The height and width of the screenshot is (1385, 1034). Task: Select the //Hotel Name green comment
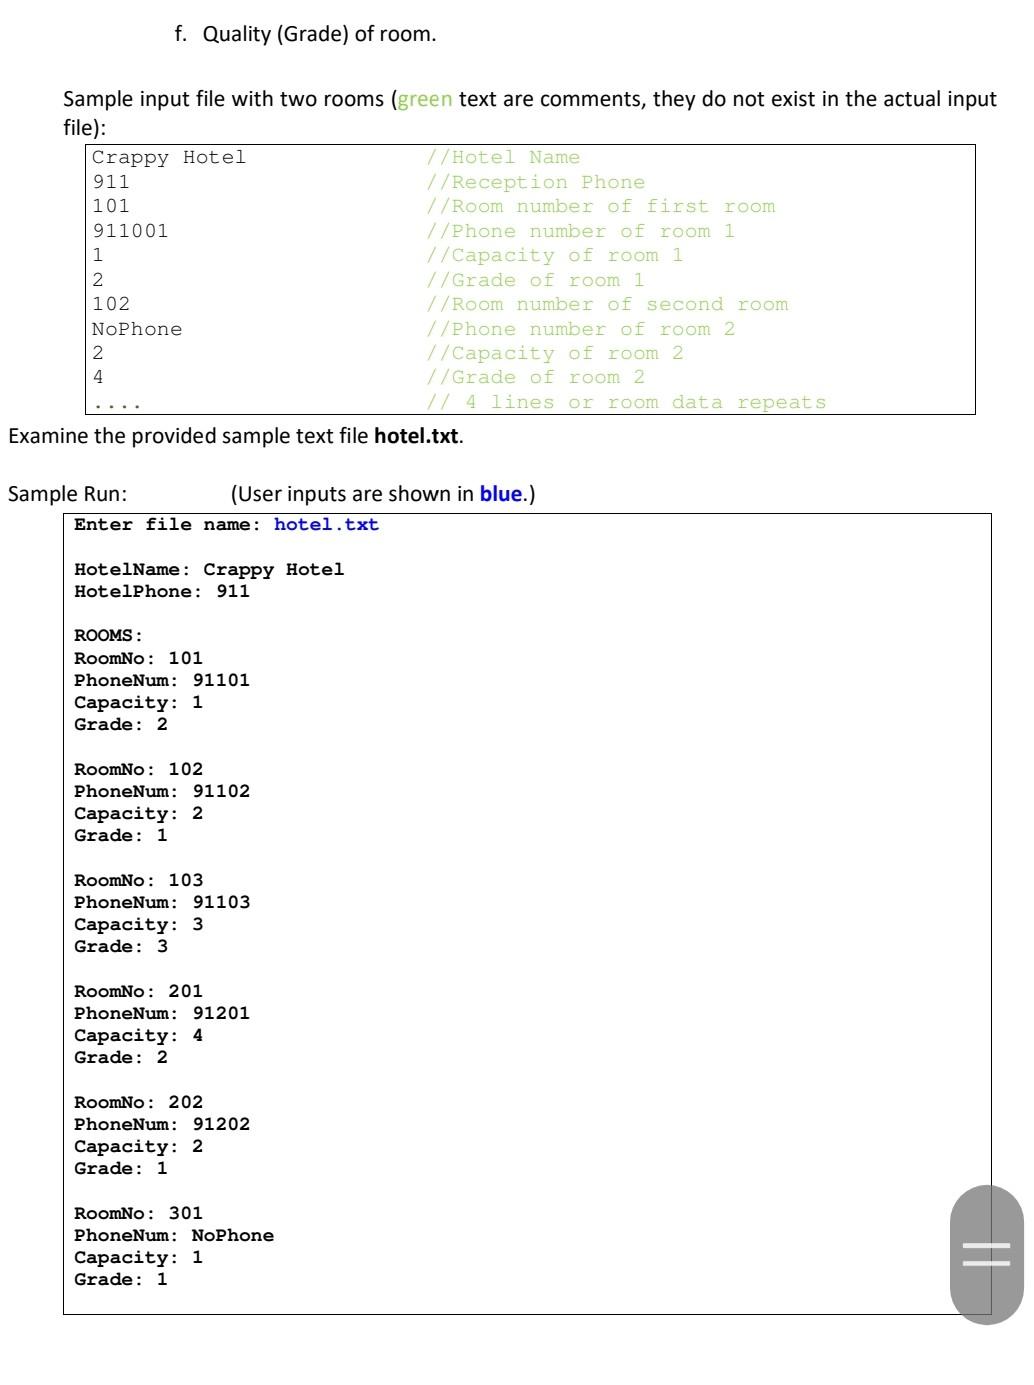pos(502,157)
